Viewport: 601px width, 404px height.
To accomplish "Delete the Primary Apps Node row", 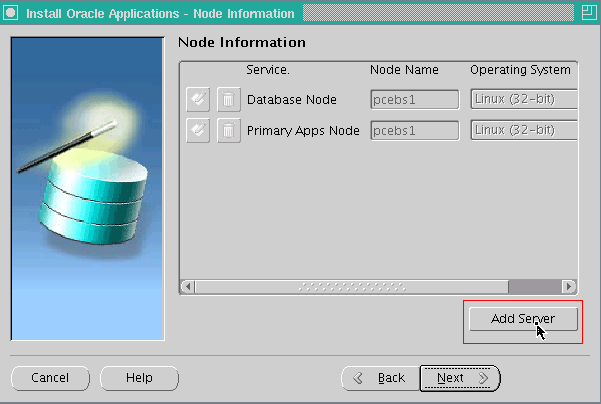I will point(229,131).
